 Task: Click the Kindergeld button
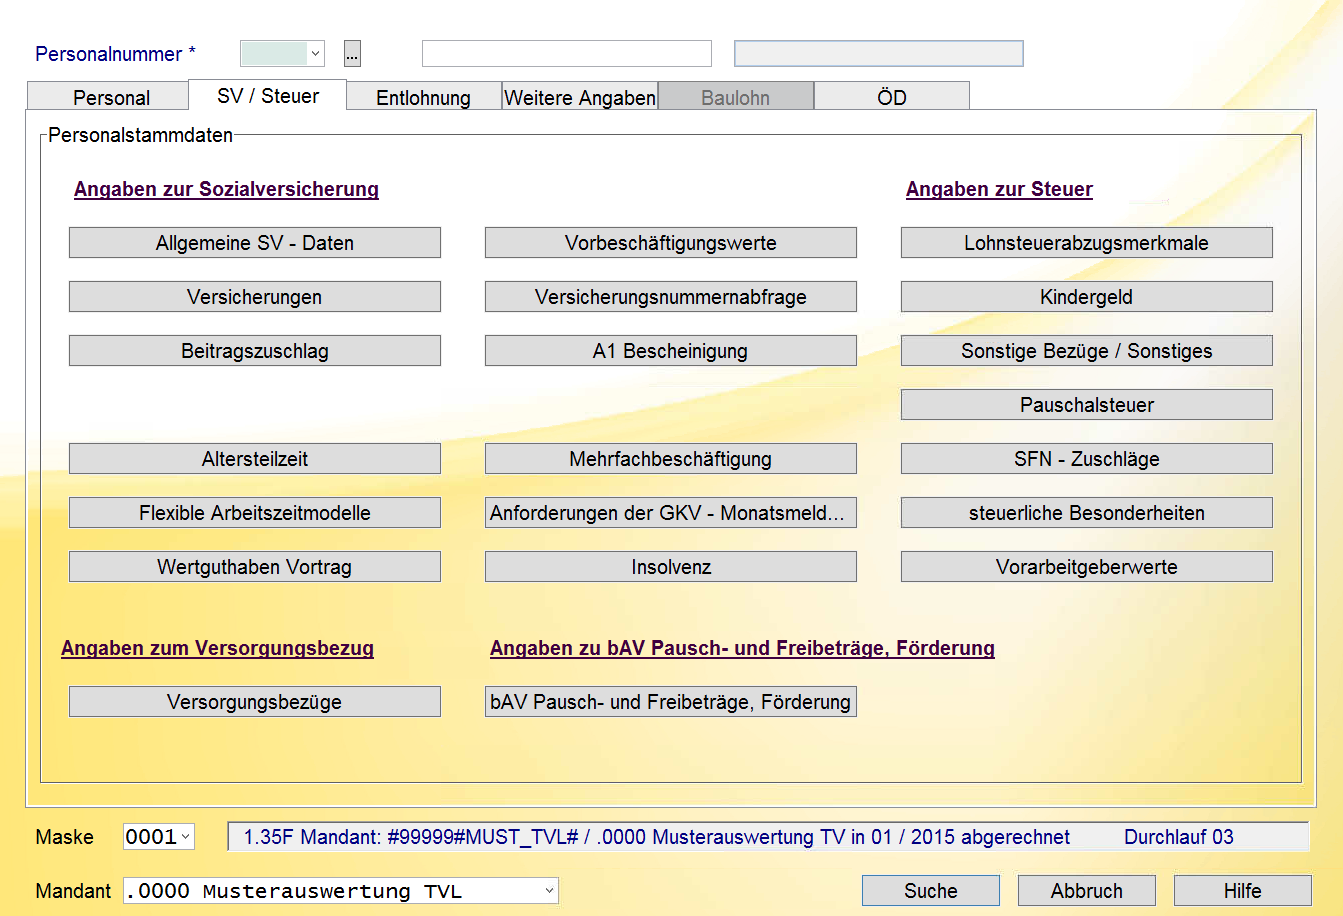tap(1087, 297)
